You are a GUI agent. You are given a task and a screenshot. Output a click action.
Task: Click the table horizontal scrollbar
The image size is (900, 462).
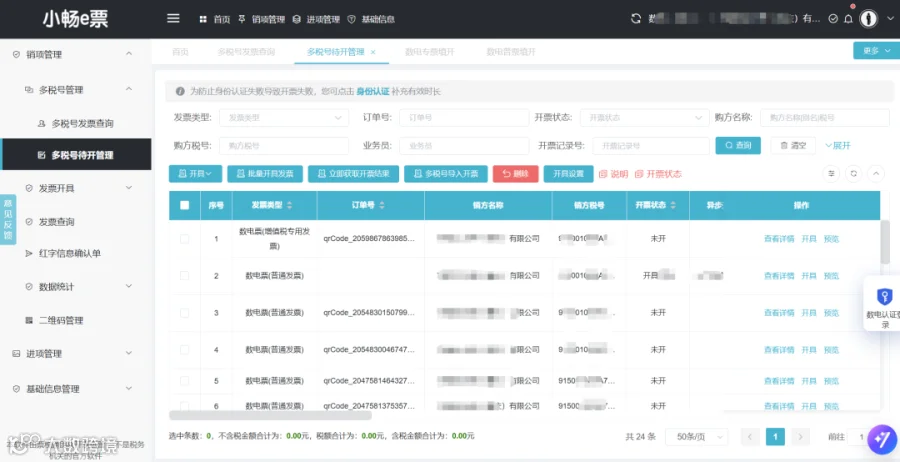pyautogui.click(x=270, y=416)
